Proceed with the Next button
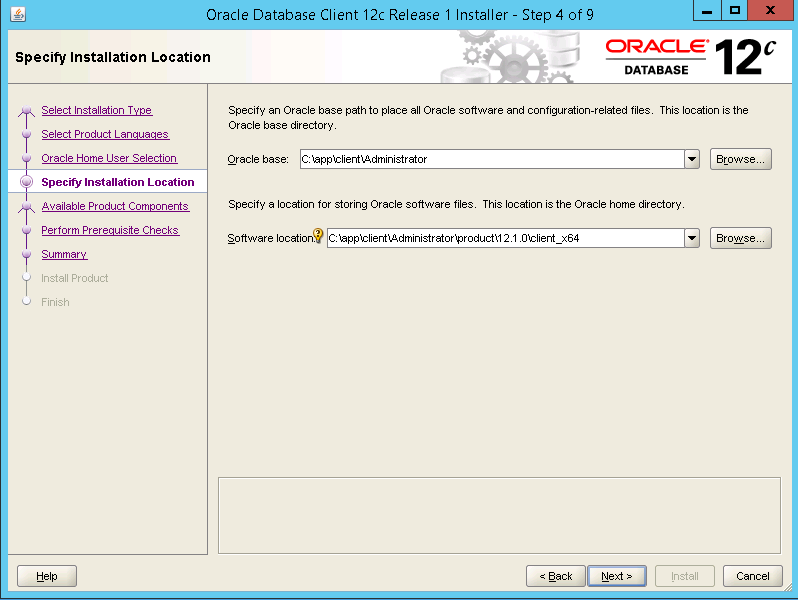Viewport: 798px width, 600px height. point(617,576)
